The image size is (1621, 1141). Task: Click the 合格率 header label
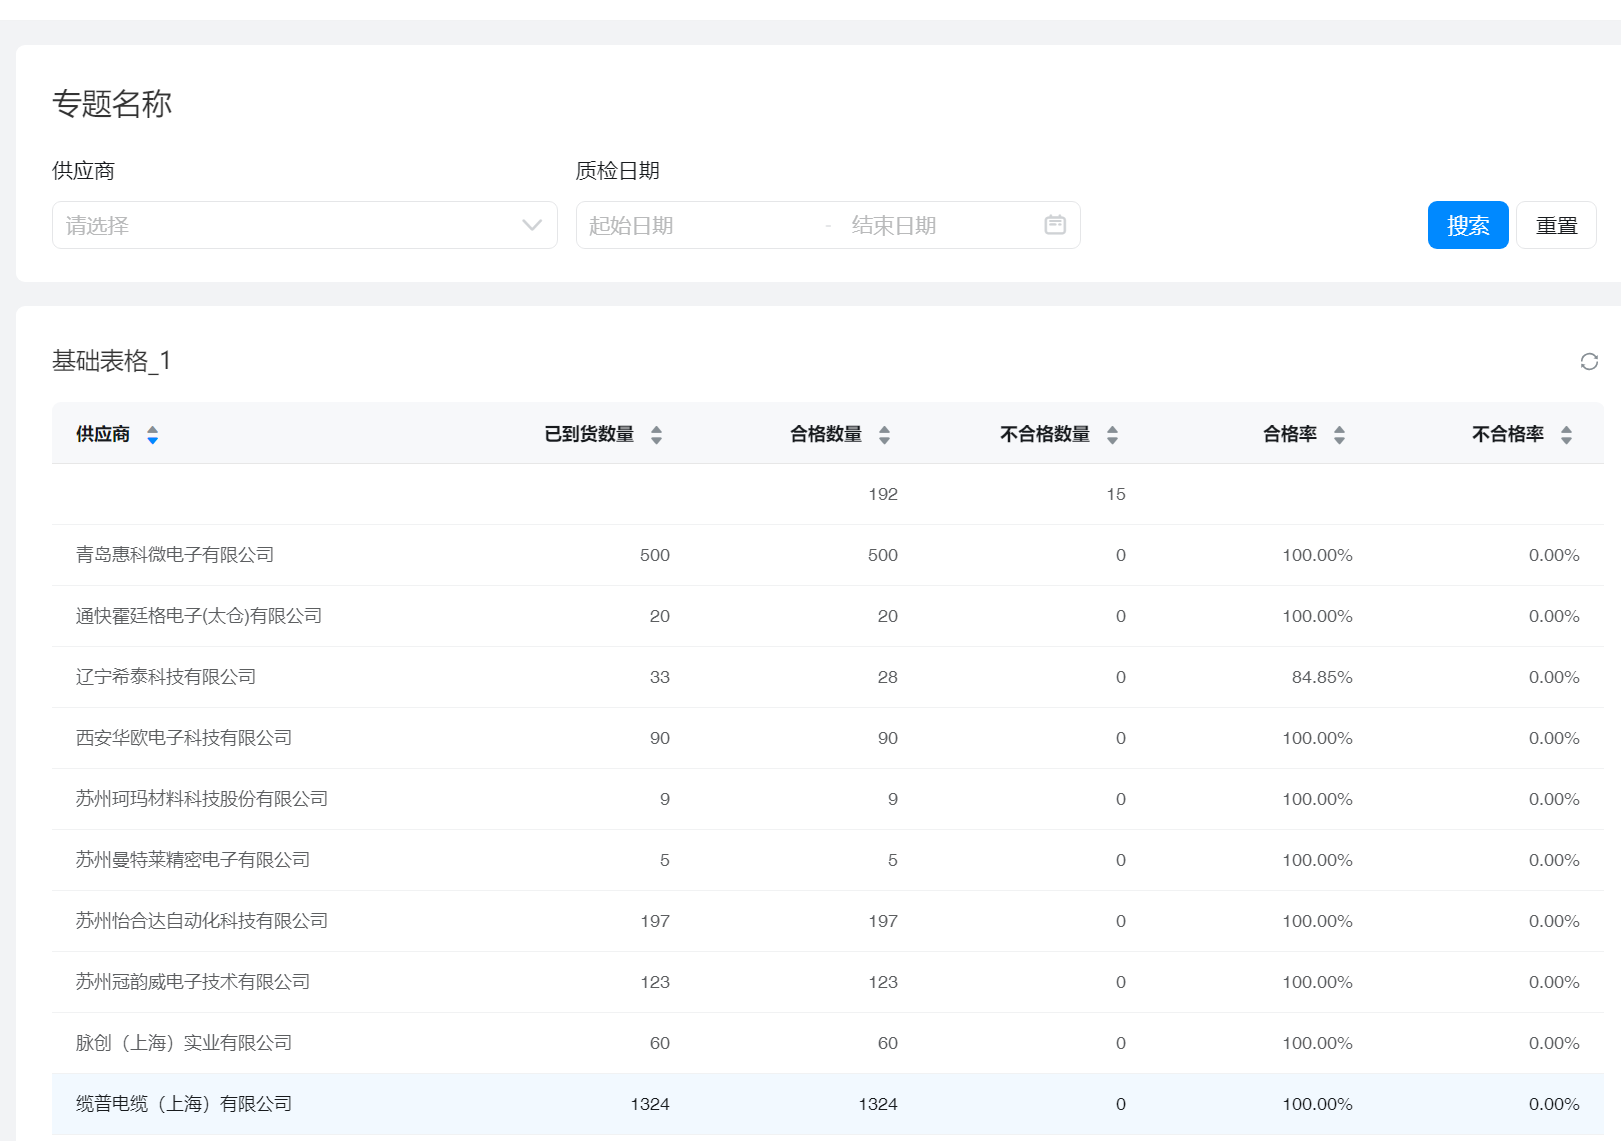(1290, 434)
